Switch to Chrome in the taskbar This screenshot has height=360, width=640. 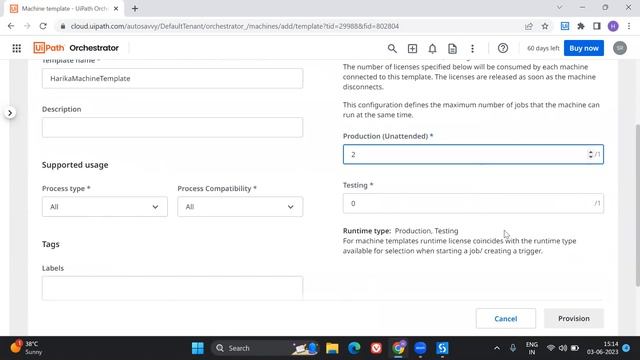pos(398,348)
